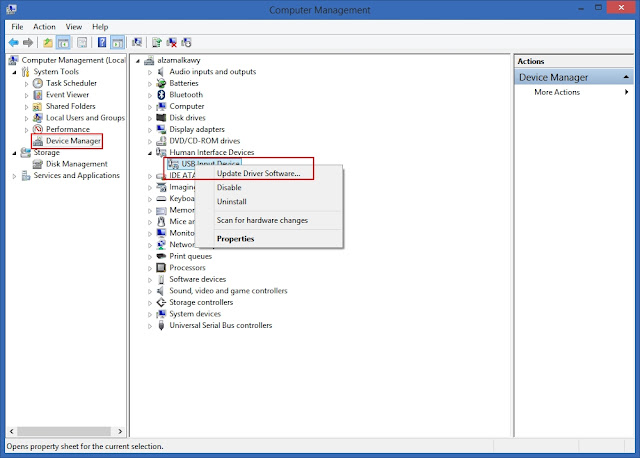Open the Action menu
Screen dimensions: 640x458
pyautogui.click(x=44, y=27)
